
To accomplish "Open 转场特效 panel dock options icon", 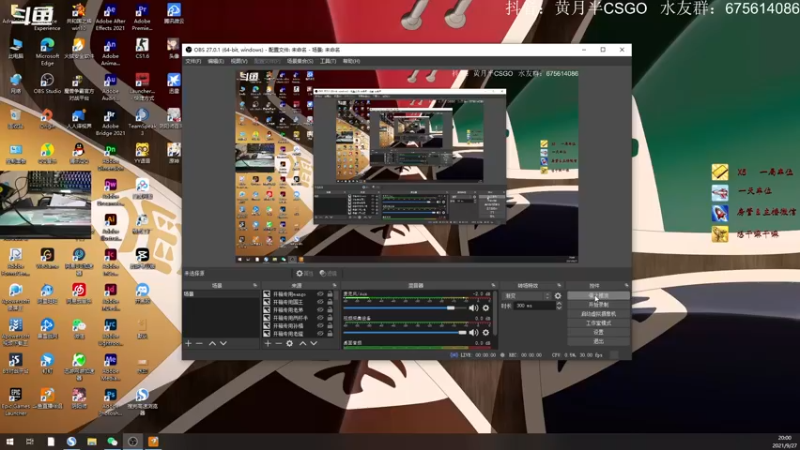I will (559, 285).
